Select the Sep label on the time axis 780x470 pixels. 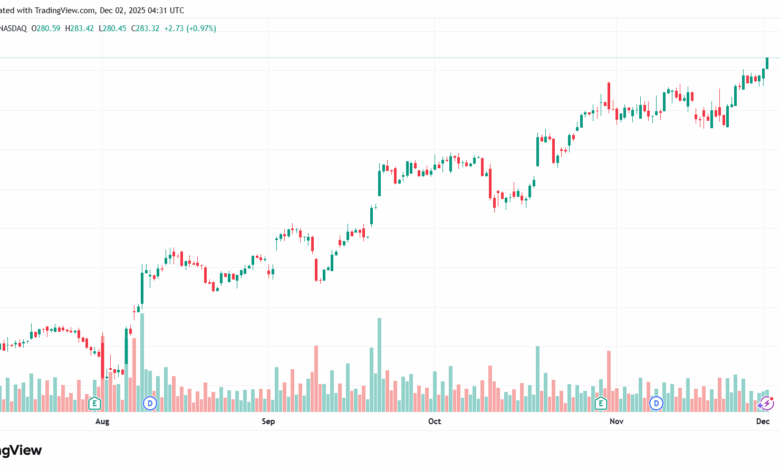point(268,421)
